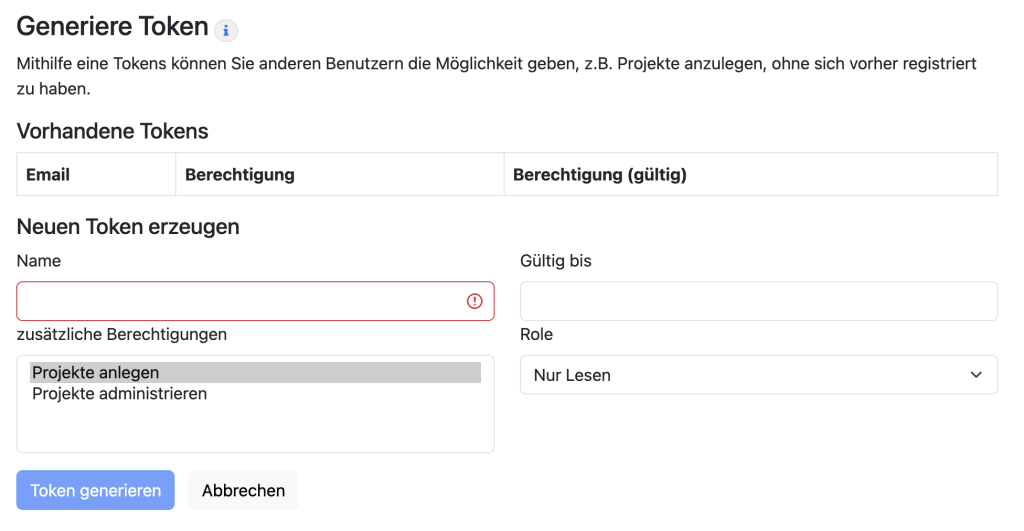Click the Role label text
Image resolution: width=1024 pixels, height=531 pixels.
pos(537,334)
